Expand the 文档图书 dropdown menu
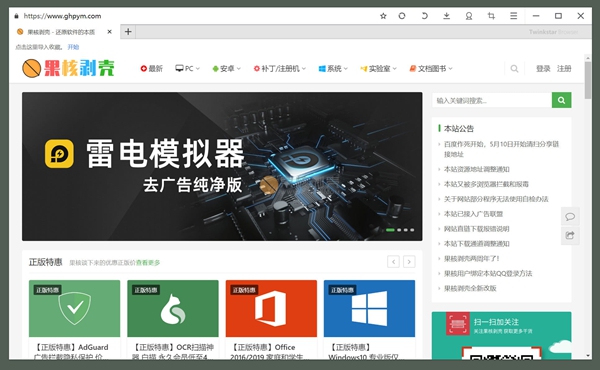Viewport: 600px width, 370px height. click(x=431, y=68)
